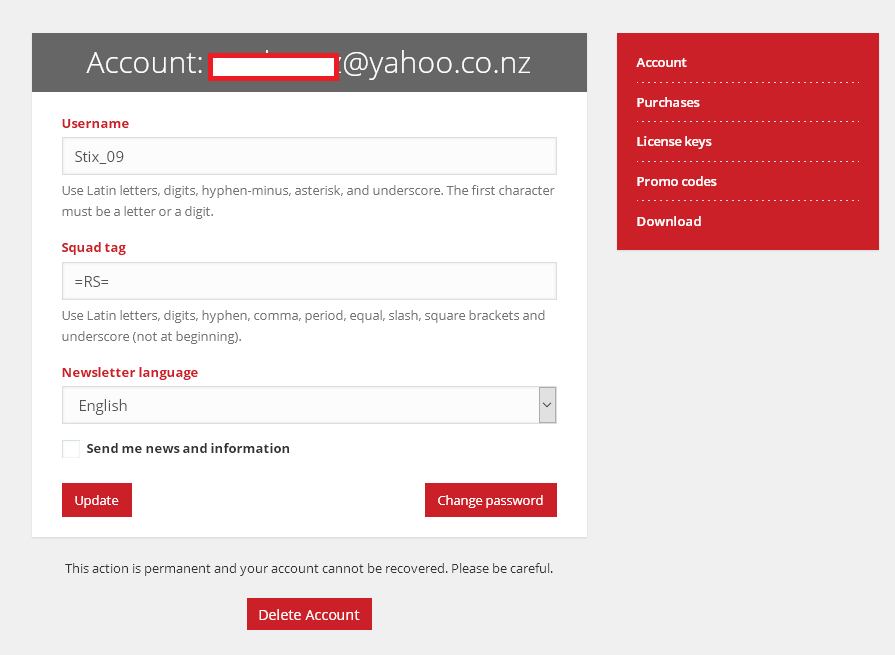Enable the news and information checkbox
The height and width of the screenshot is (655, 895).
tap(71, 449)
